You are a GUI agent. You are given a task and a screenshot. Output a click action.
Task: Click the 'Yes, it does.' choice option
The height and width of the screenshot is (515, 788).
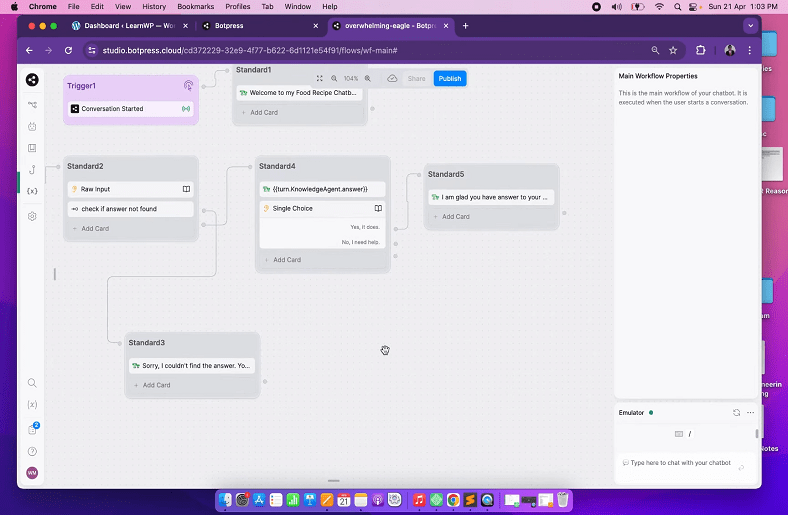(365, 227)
